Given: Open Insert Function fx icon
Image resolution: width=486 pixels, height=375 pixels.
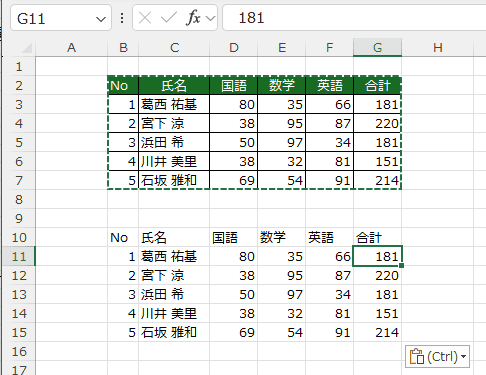Looking at the screenshot, I should pyautogui.click(x=193, y=18).
